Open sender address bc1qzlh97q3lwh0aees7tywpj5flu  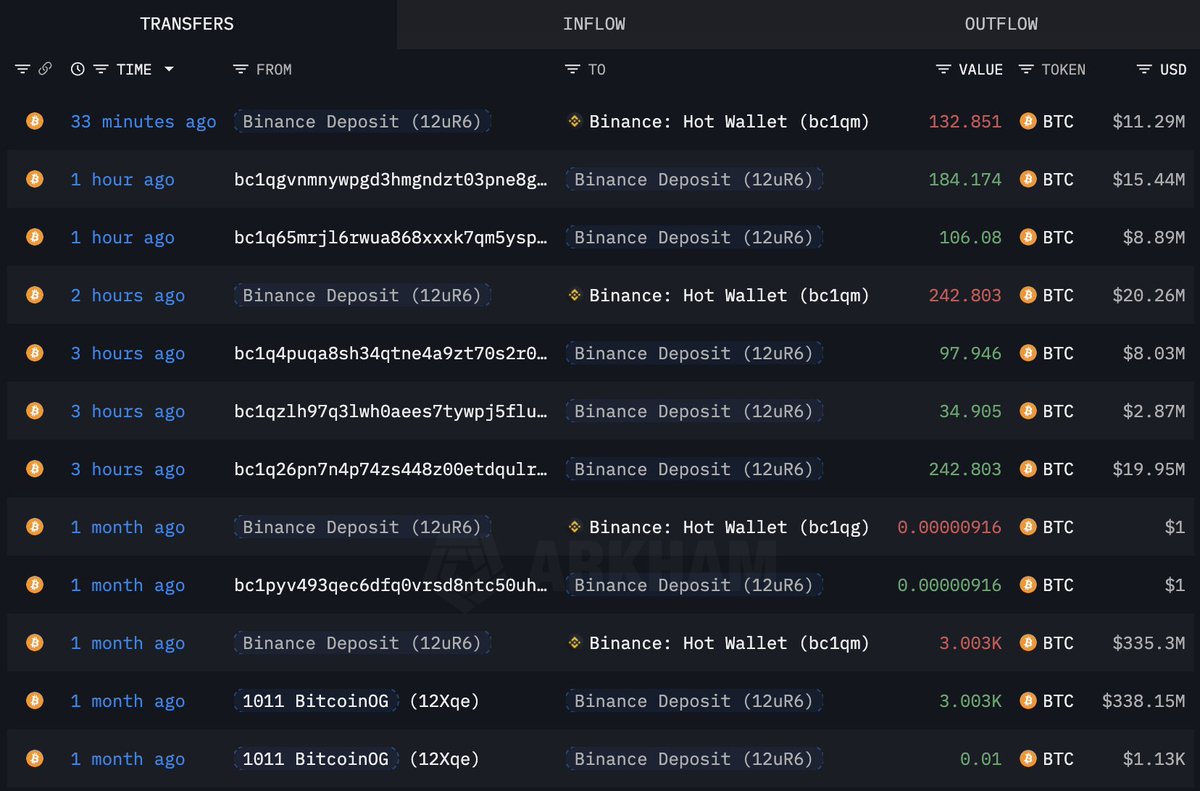[x=391, y=411]
